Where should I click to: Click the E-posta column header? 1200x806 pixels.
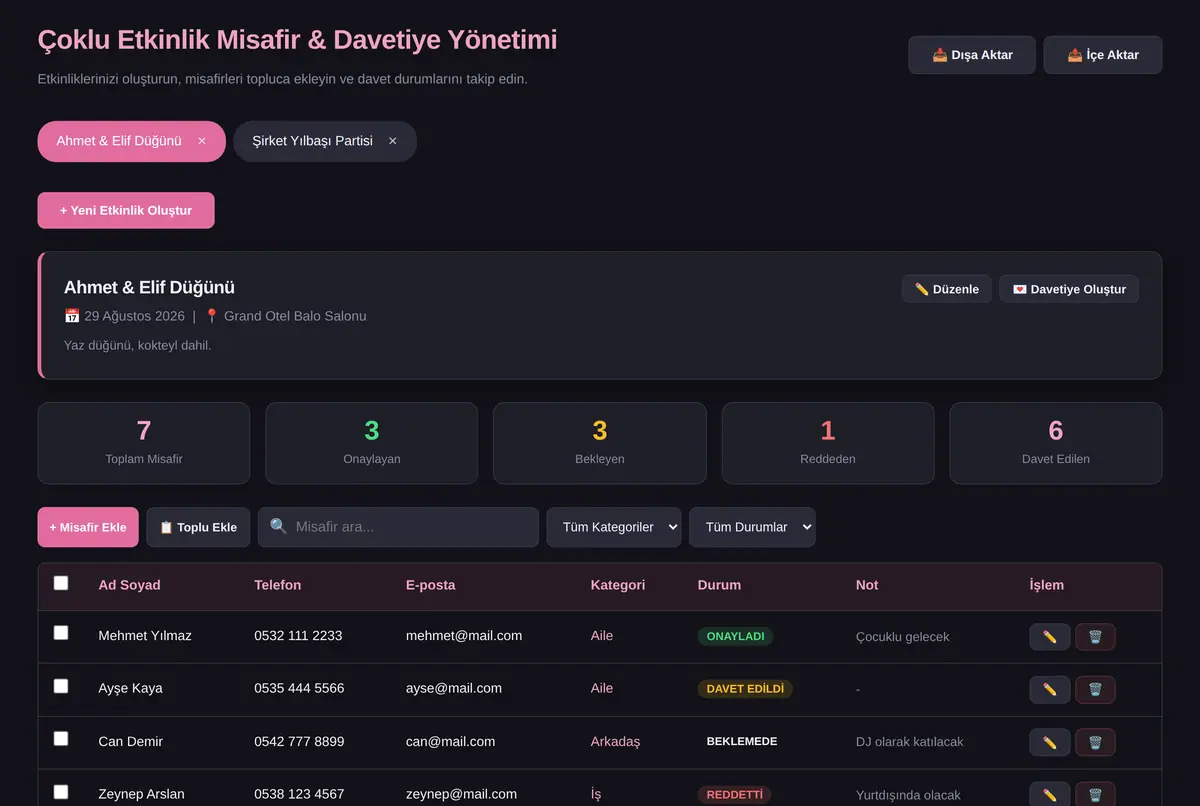(x=430, y=585)
